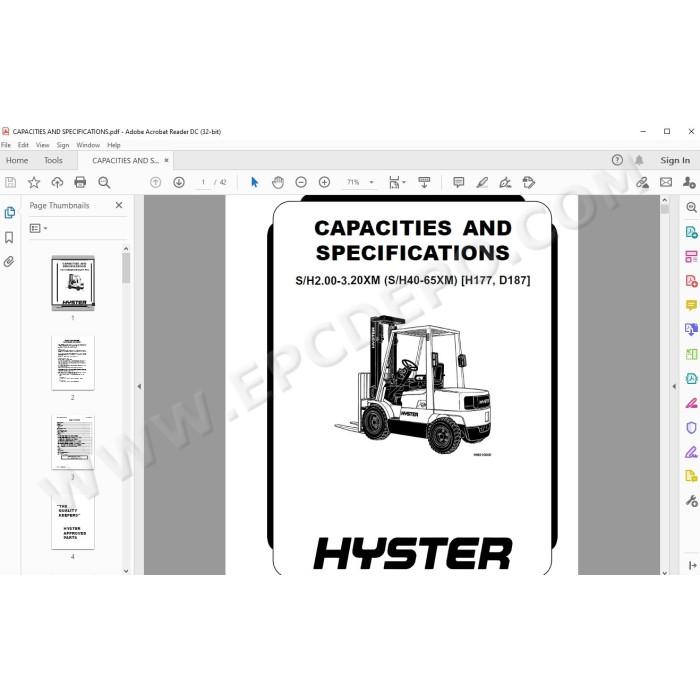Show Page Thumbnails panel icon

(x=9, y=213)
